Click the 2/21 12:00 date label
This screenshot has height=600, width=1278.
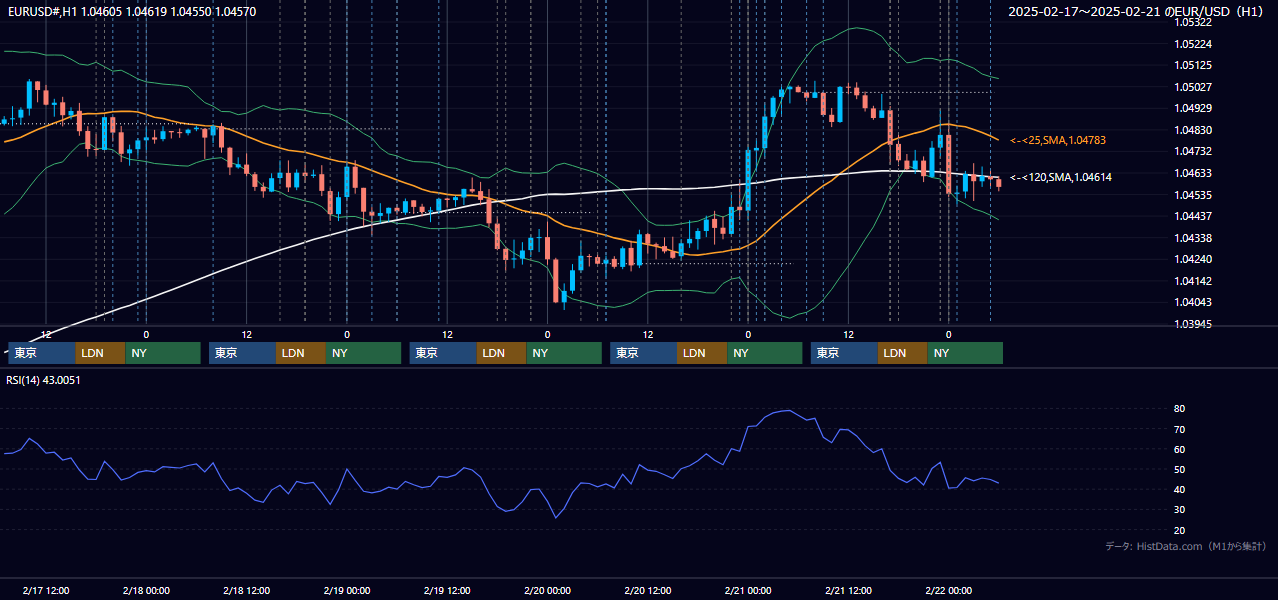pos(849,591)
